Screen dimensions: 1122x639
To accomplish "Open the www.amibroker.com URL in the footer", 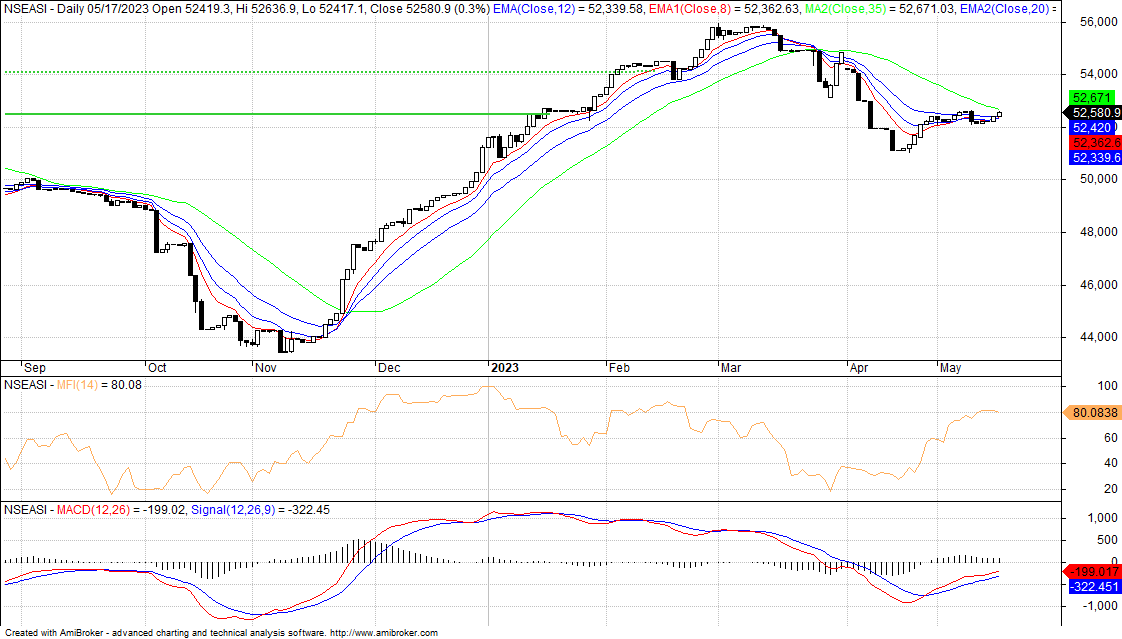I will tap(384, 633).
